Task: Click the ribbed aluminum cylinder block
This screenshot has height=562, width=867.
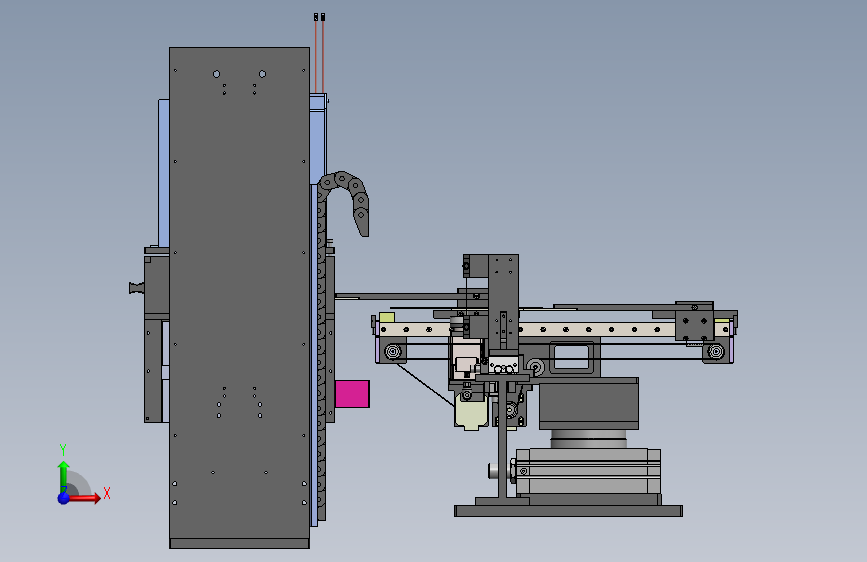Action: tap(588, 471)
